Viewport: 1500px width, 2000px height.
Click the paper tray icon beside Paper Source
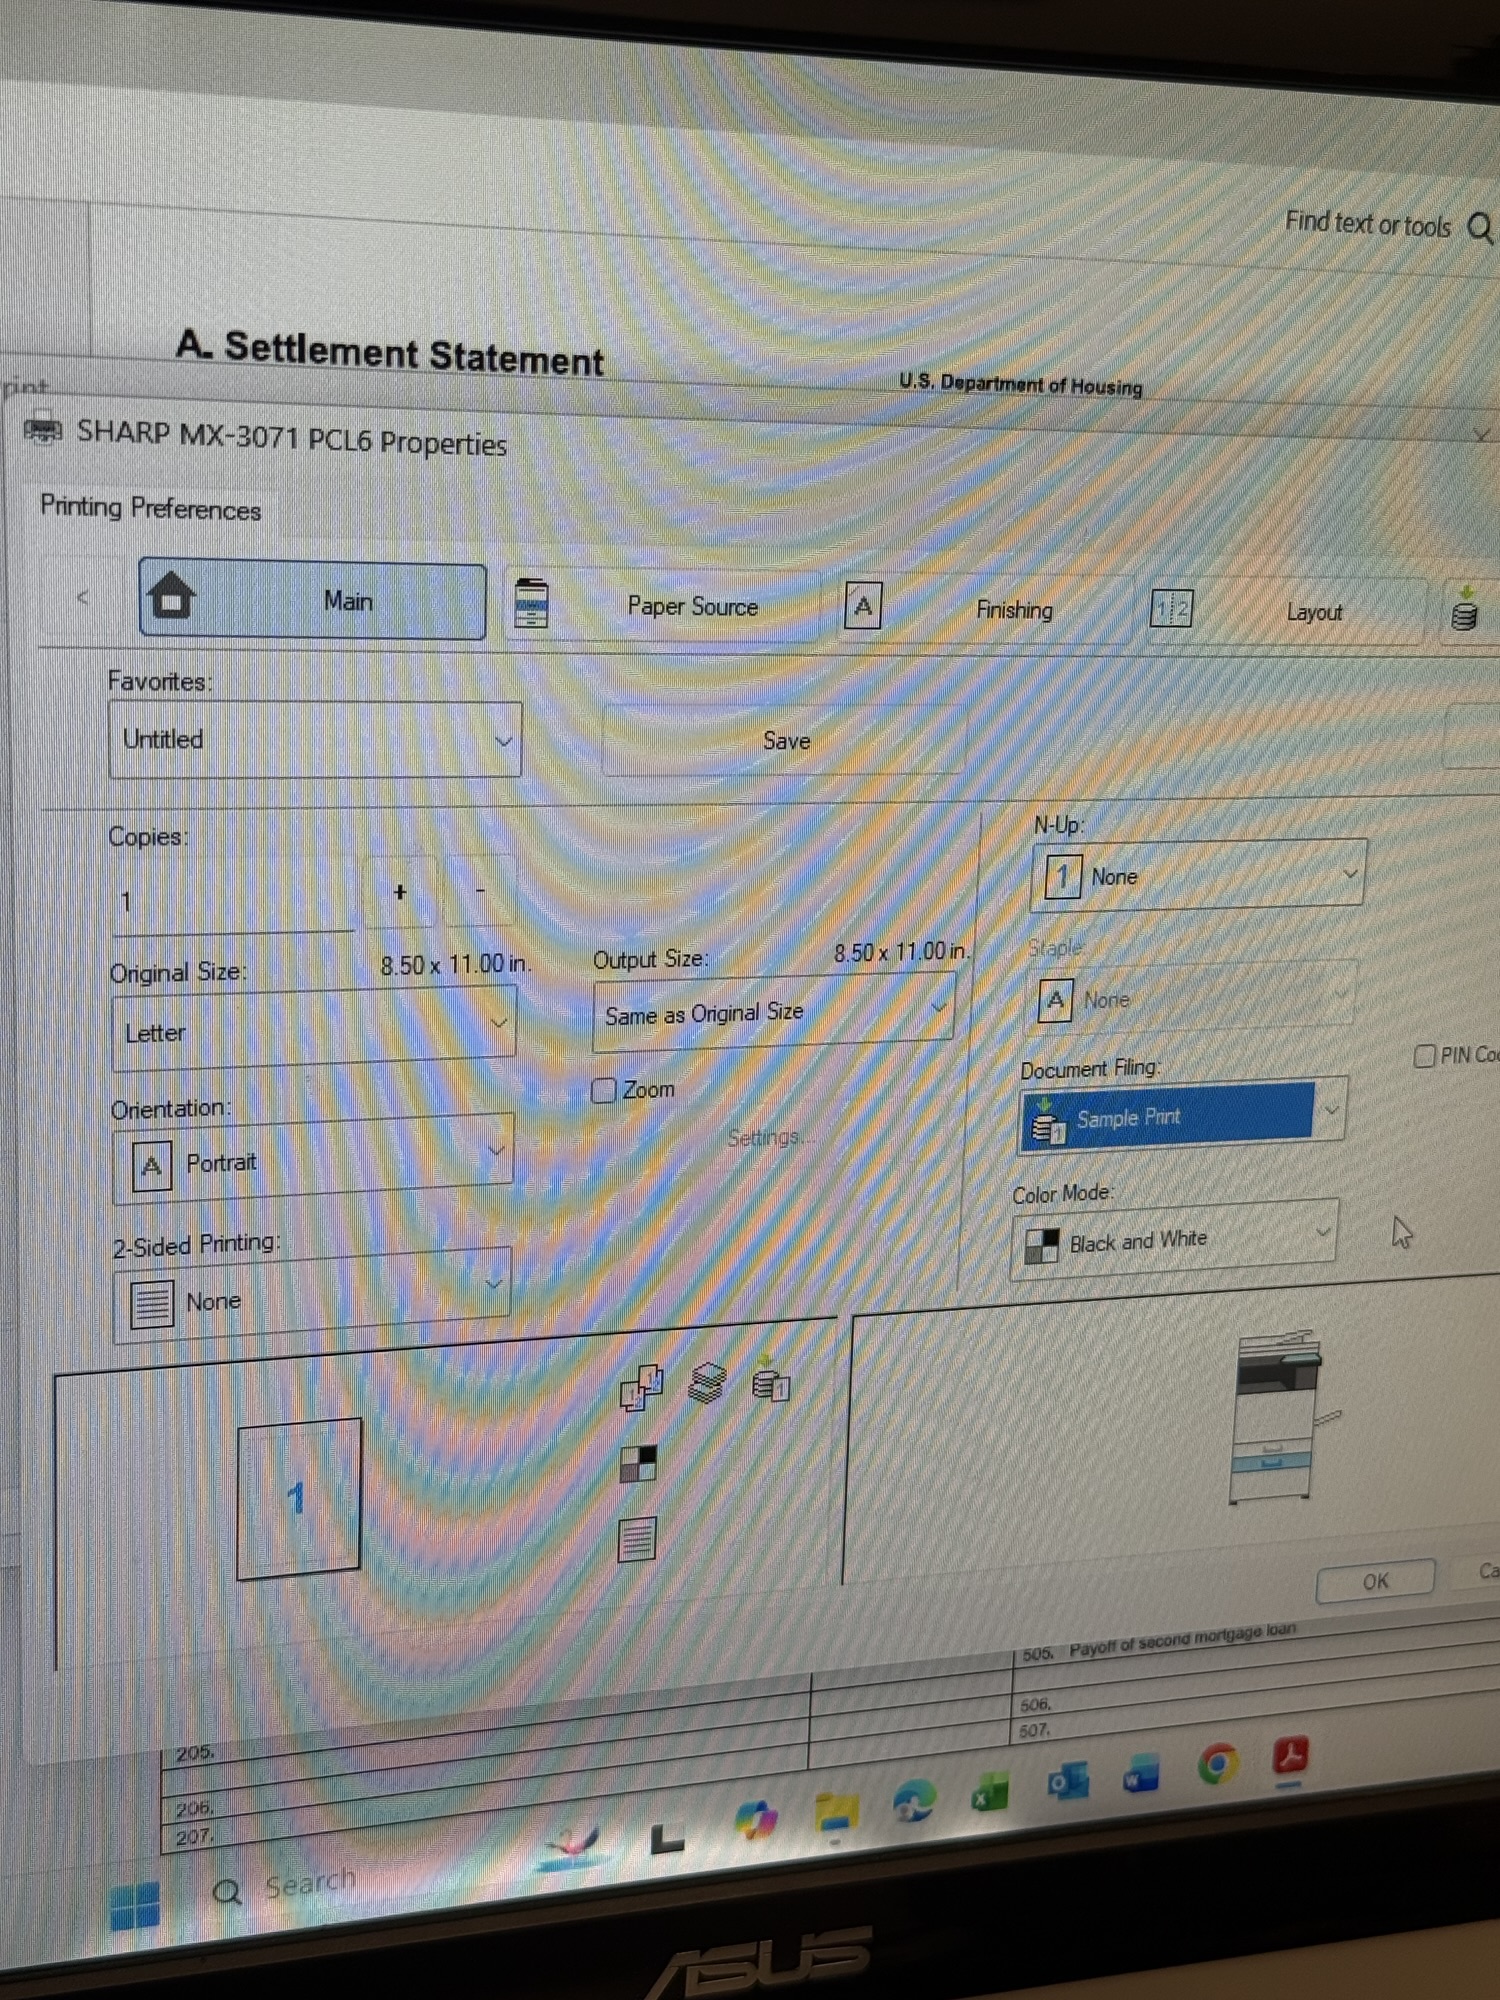531,603
